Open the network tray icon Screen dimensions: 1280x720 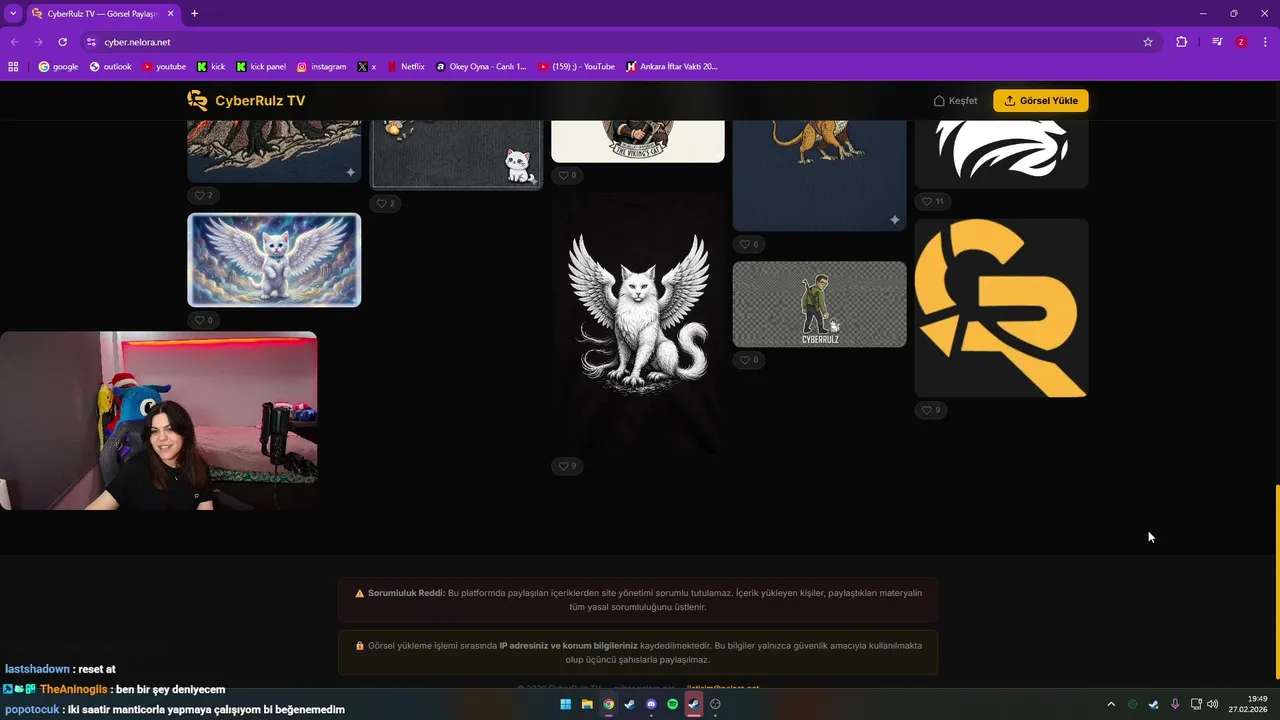1196,704
